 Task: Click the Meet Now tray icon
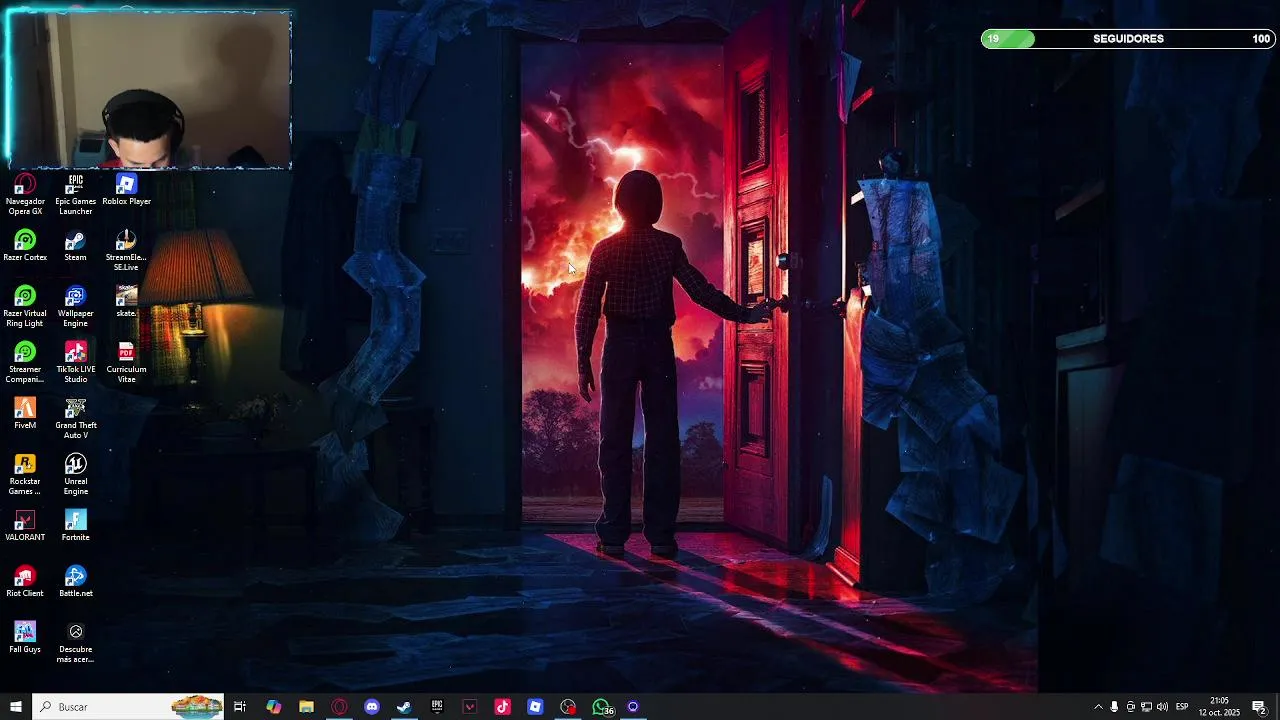[1130, 707]
